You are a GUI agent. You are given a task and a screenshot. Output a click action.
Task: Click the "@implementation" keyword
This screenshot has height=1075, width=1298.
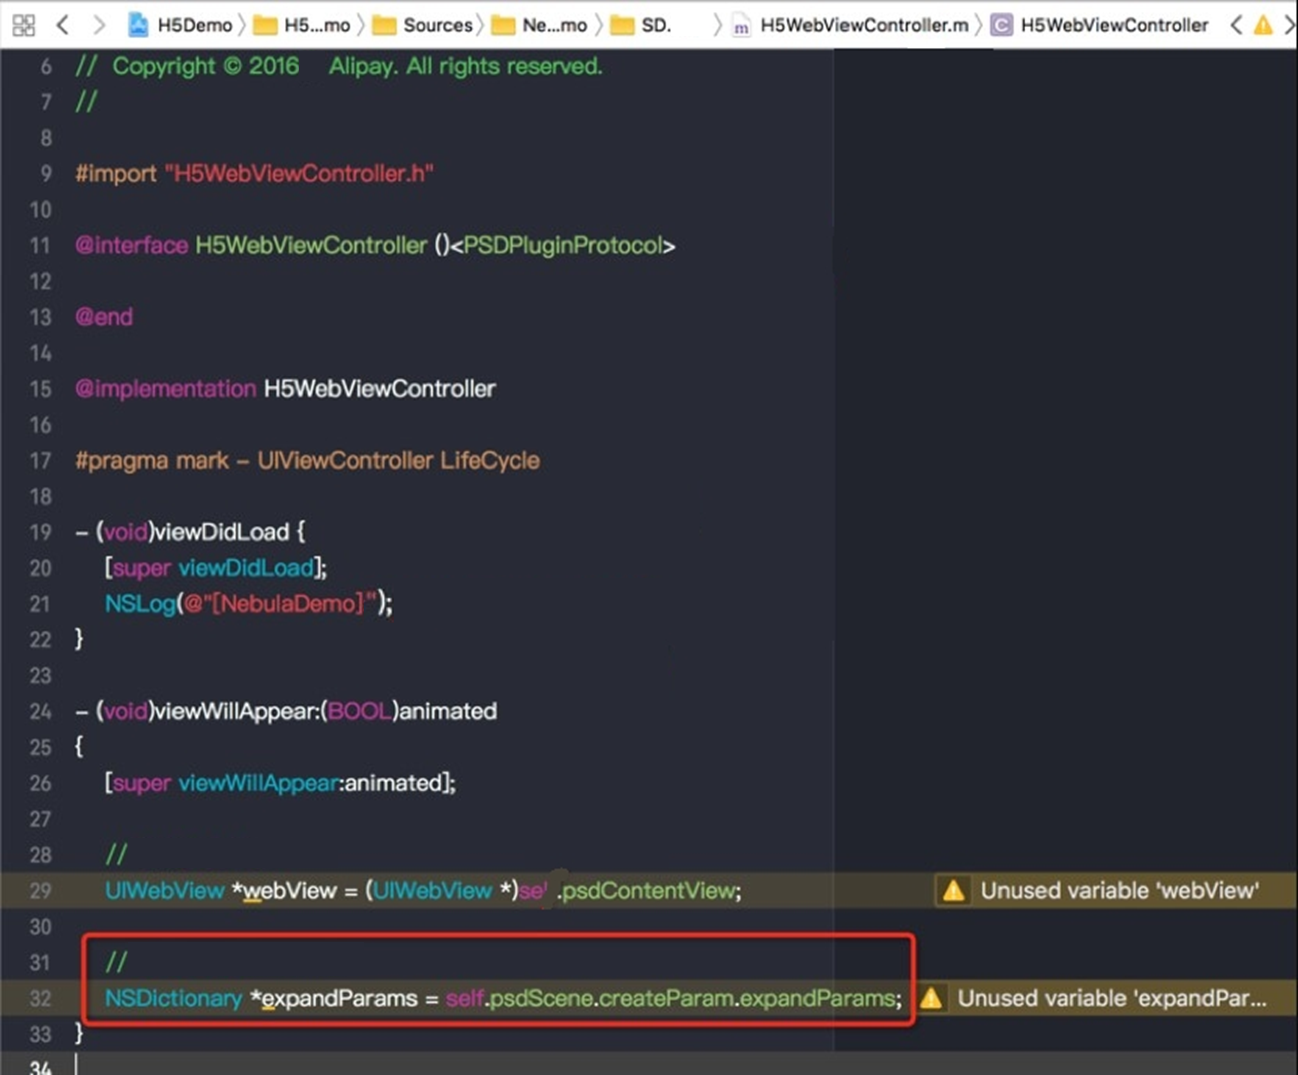coord(165,389)
